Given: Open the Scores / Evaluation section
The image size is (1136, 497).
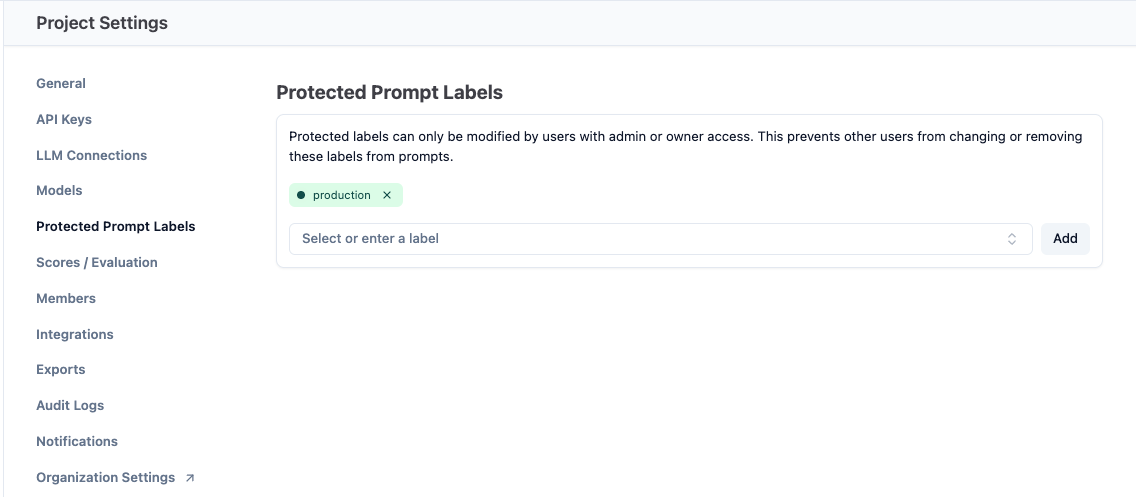Looking at the screenshot, I should tap(97, 263).
